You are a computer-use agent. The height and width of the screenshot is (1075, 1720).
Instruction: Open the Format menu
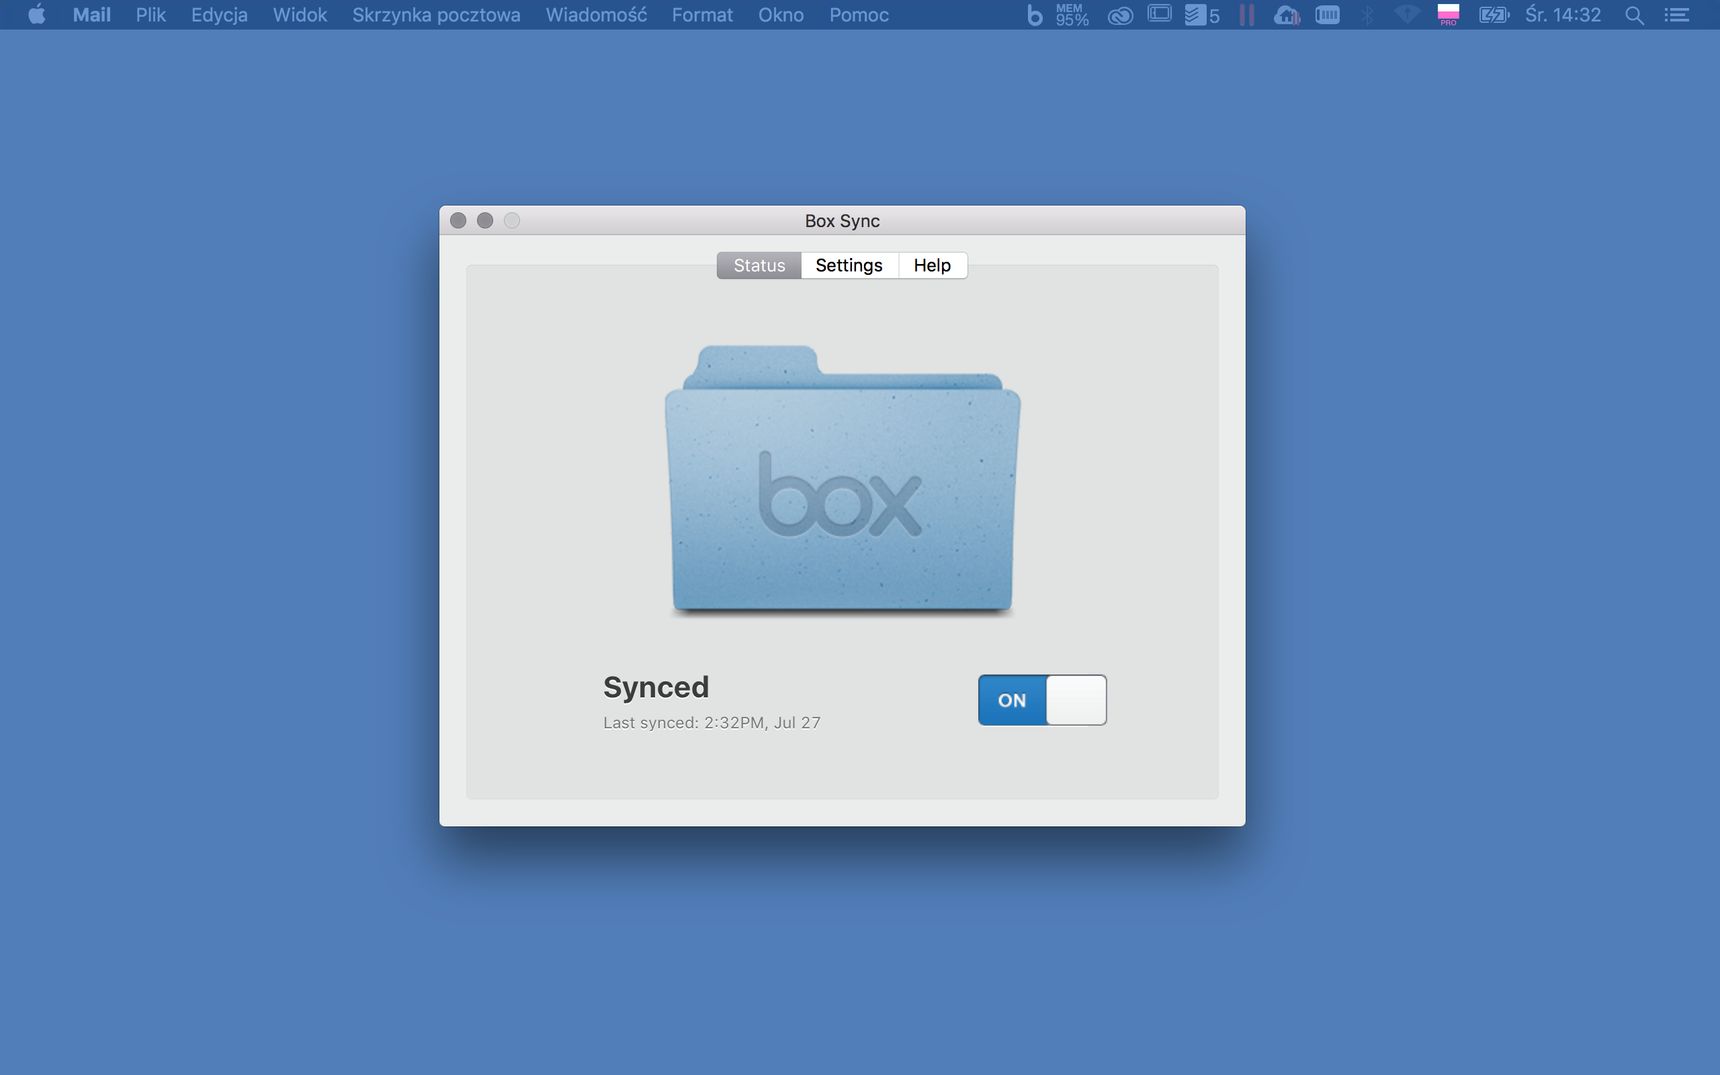click(702, 15)
